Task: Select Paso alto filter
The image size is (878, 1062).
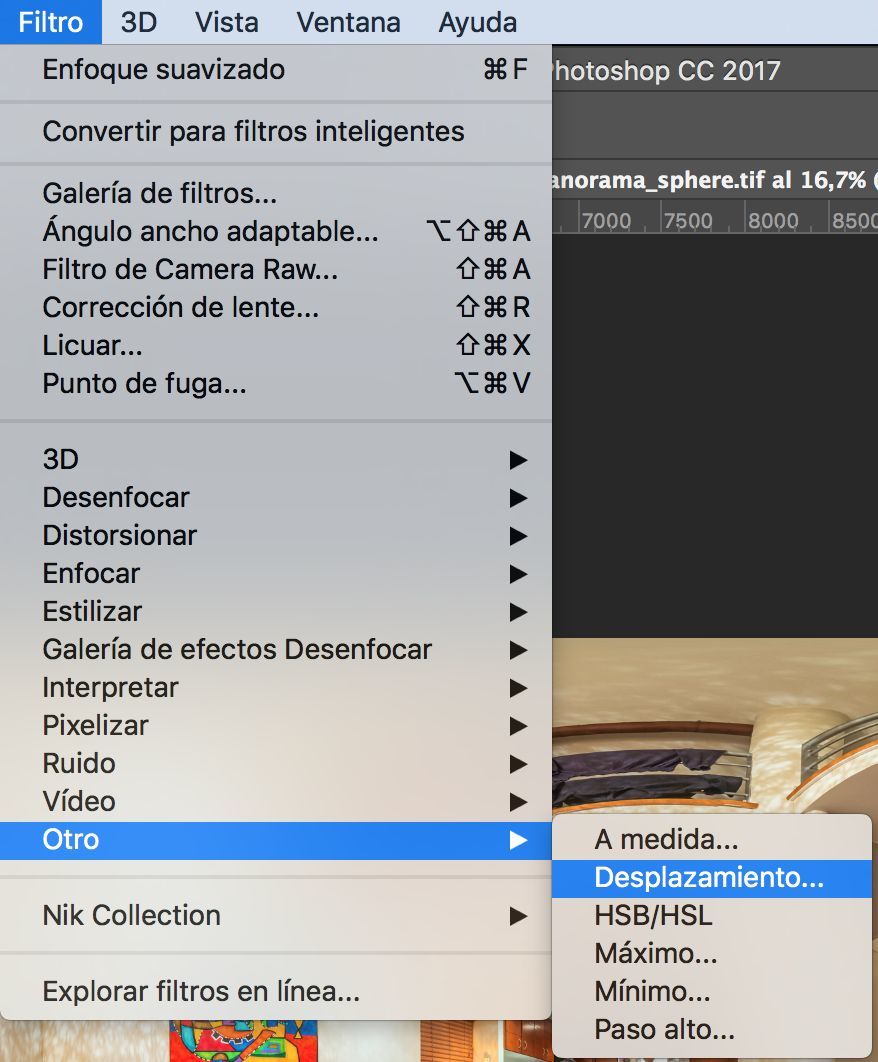Action: (711, 1029)
